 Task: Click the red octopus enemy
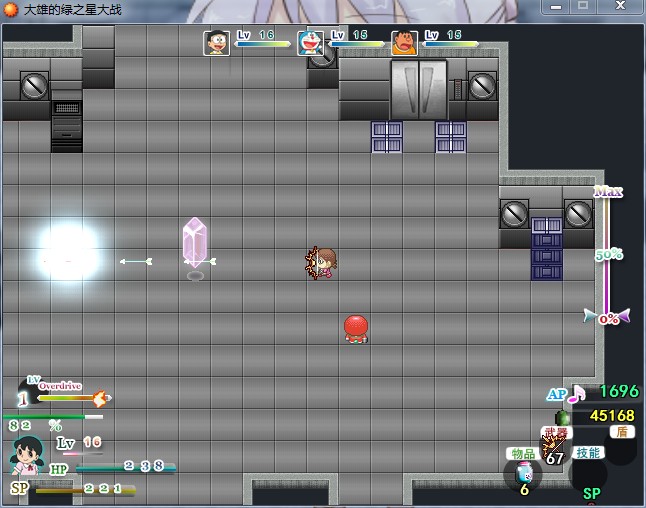click(x=356, y=329)
